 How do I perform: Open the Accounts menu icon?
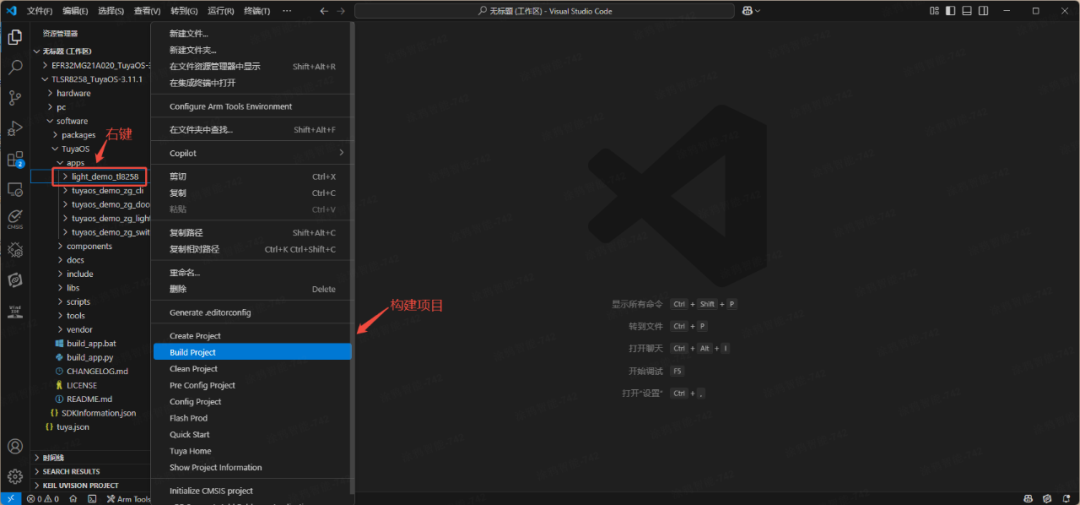14,446
